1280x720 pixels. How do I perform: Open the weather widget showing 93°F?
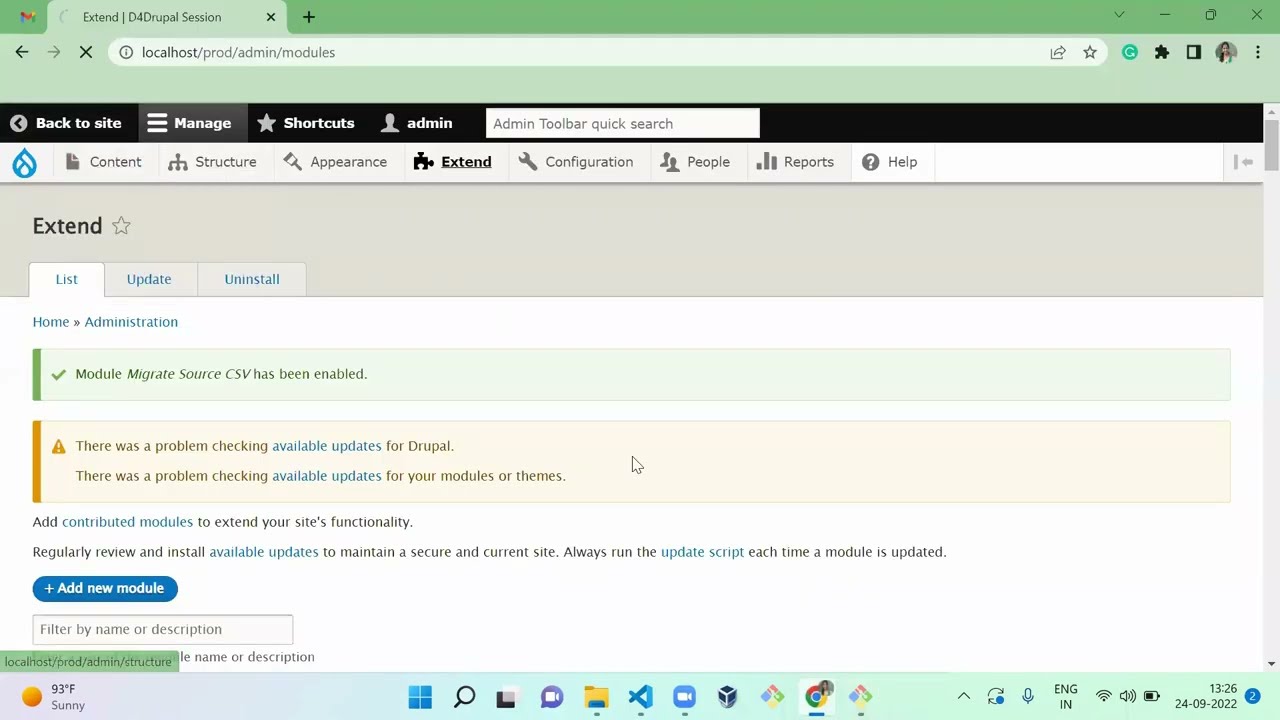coord(54,697)
